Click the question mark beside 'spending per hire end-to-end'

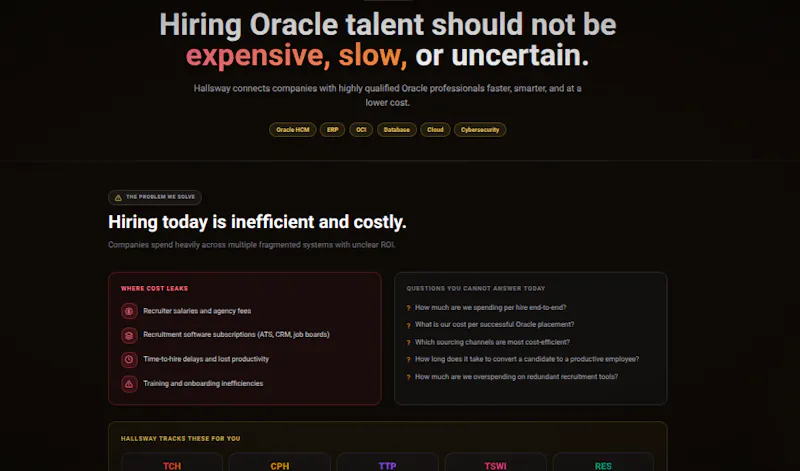pos(408,308)
